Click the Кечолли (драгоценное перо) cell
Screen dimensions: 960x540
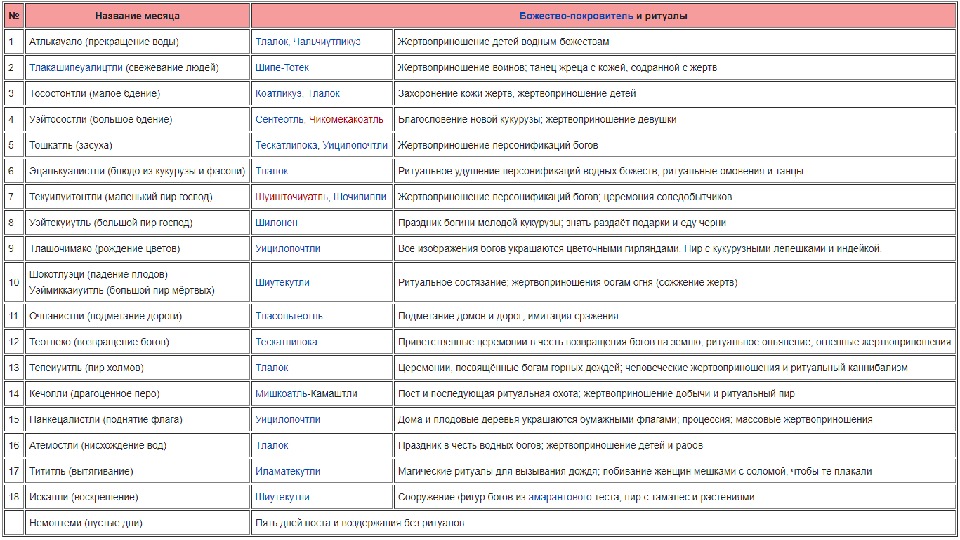point(138,394)
